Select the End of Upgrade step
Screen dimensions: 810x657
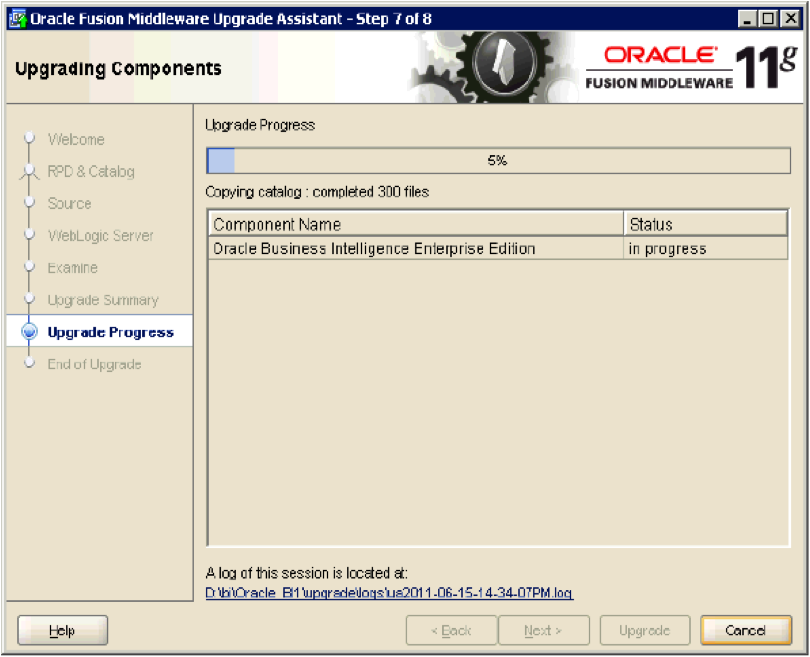coord(94,364)
